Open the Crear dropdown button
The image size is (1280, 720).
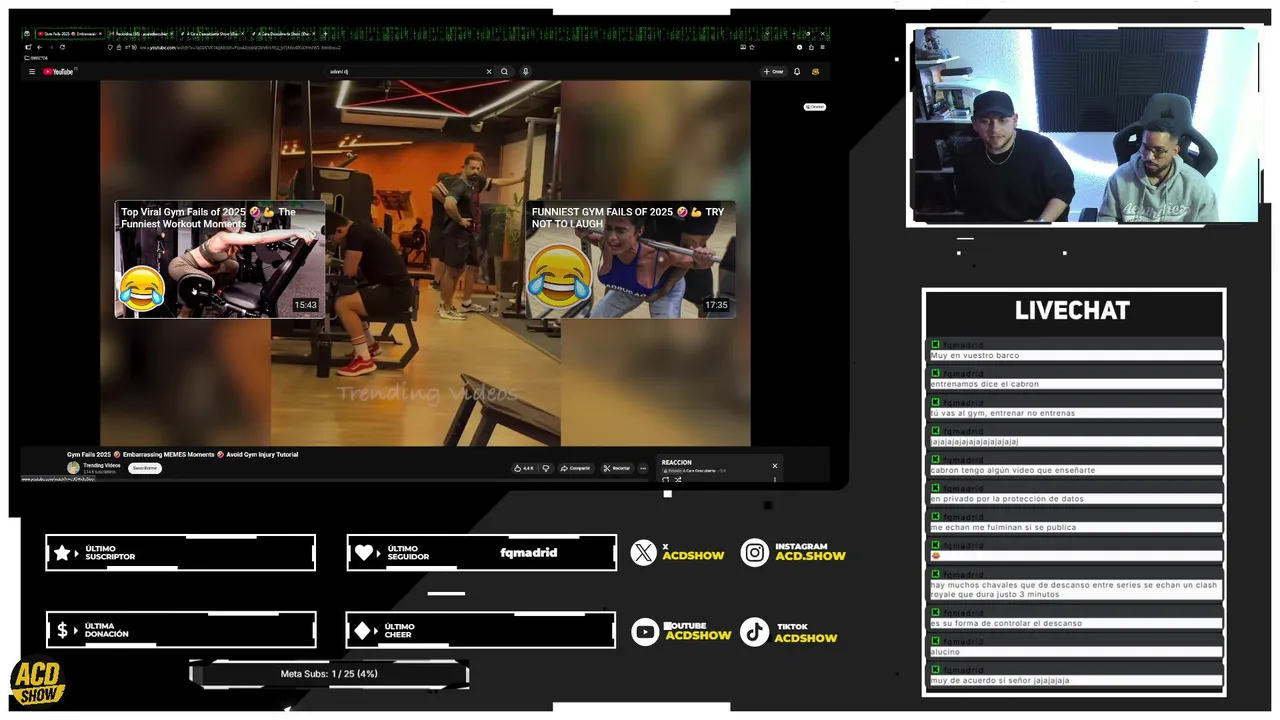[x=773, y=72]
